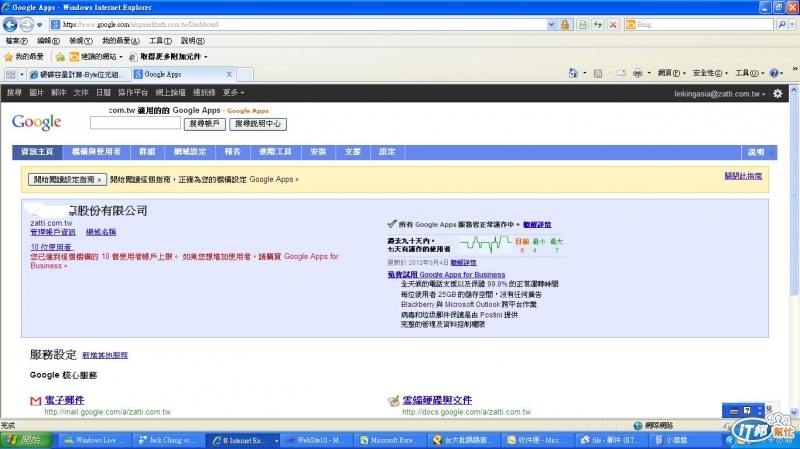Expand 更多 in Google black bar
The width and height of the screenshot is (800, 449).
click(233, 93)
